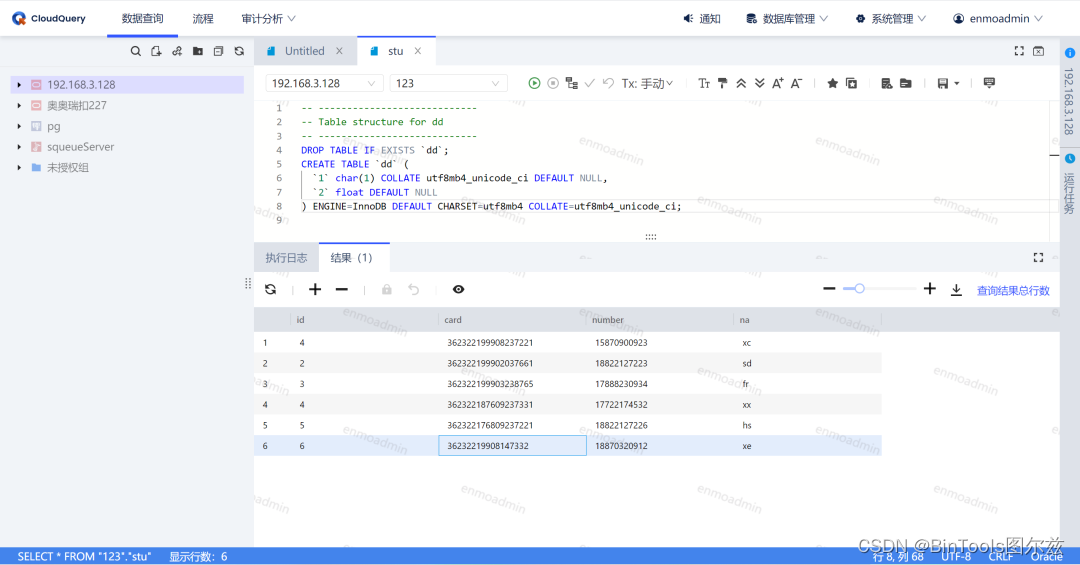
Task: Decrease editor font size with A- icon
Action: (796, 83)
